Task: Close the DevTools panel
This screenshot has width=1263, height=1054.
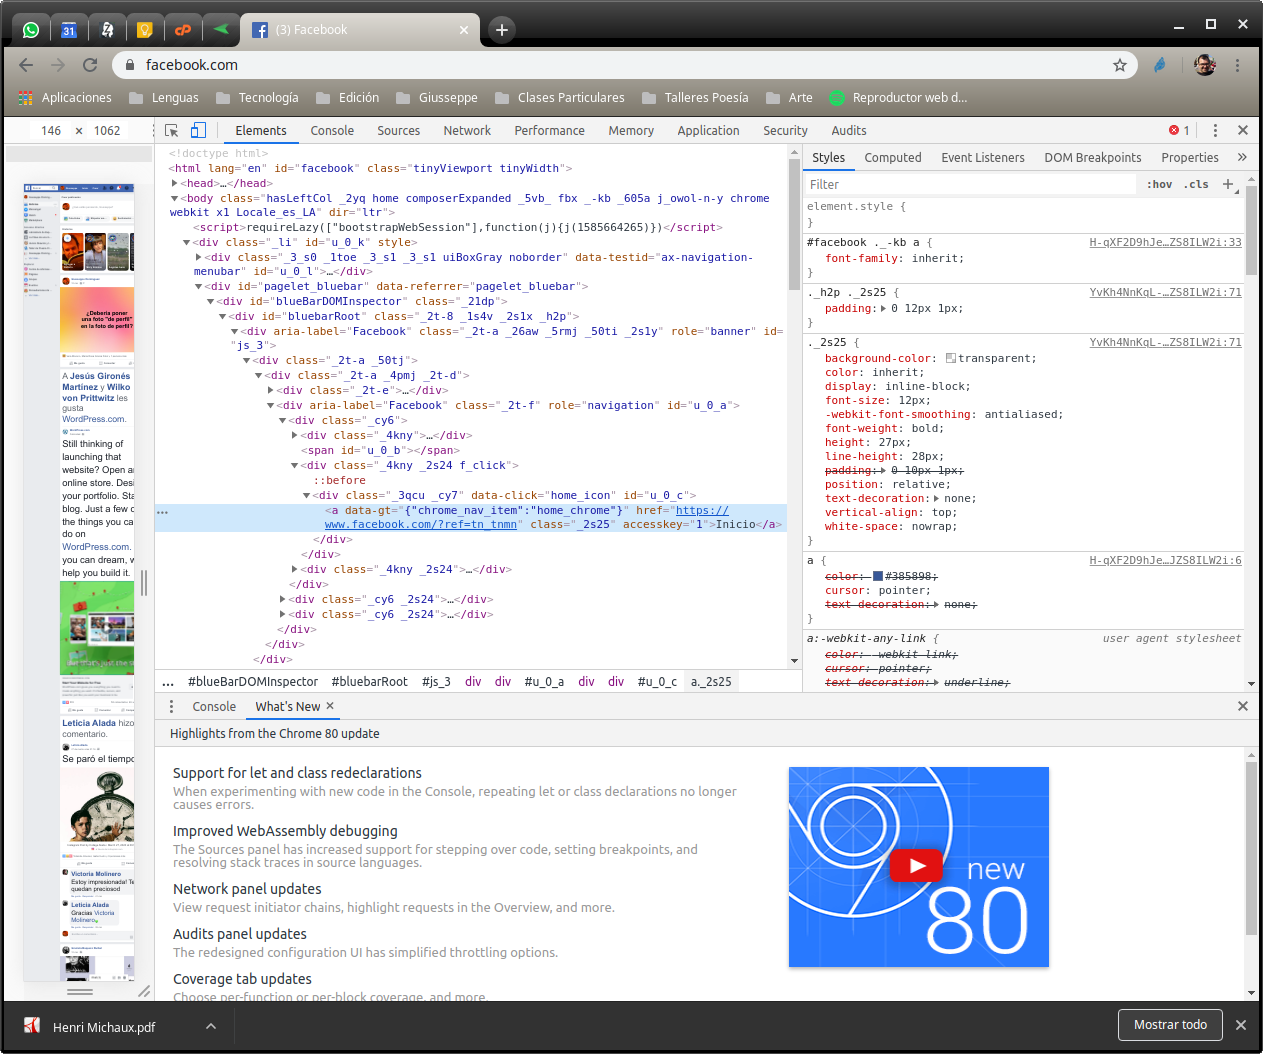Action: 1243,131
